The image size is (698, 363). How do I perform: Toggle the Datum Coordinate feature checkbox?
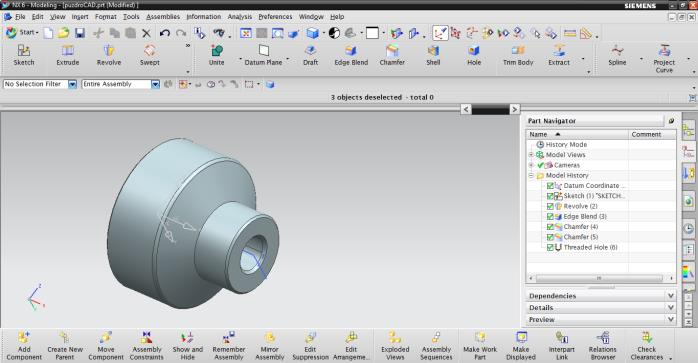pos(550,186)
